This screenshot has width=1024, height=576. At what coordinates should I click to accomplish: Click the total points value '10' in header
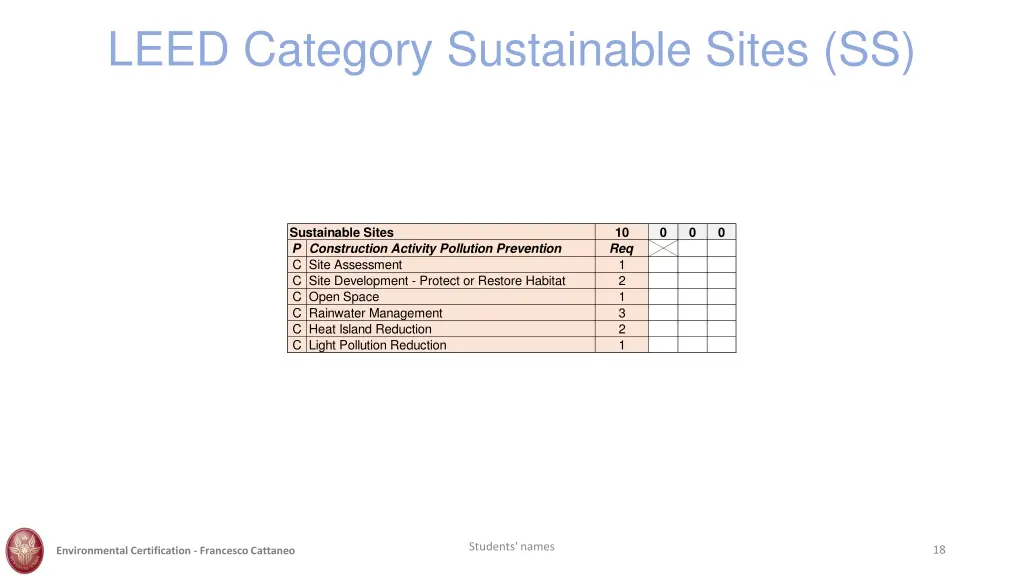pyautogui.click(x=622, y=232)
